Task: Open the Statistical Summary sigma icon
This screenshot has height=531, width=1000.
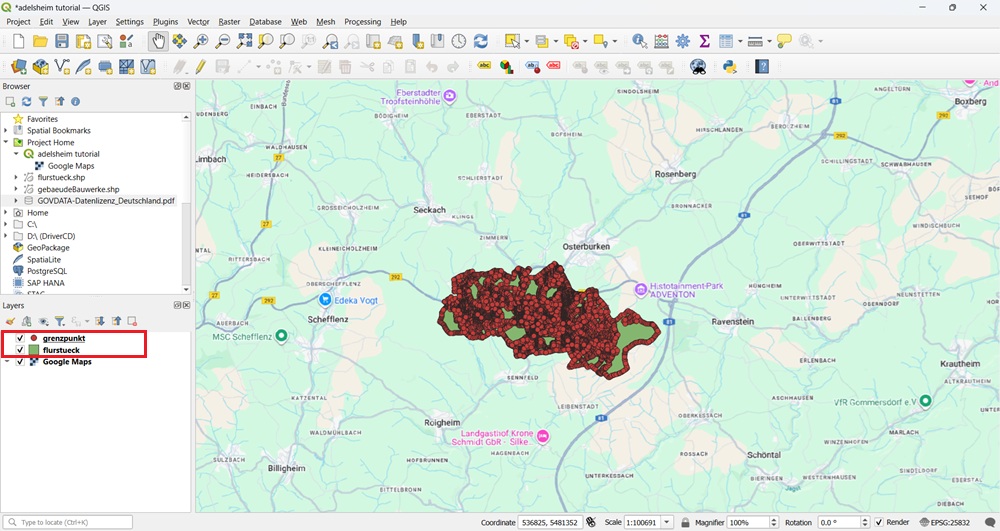Action: (704, 41)
